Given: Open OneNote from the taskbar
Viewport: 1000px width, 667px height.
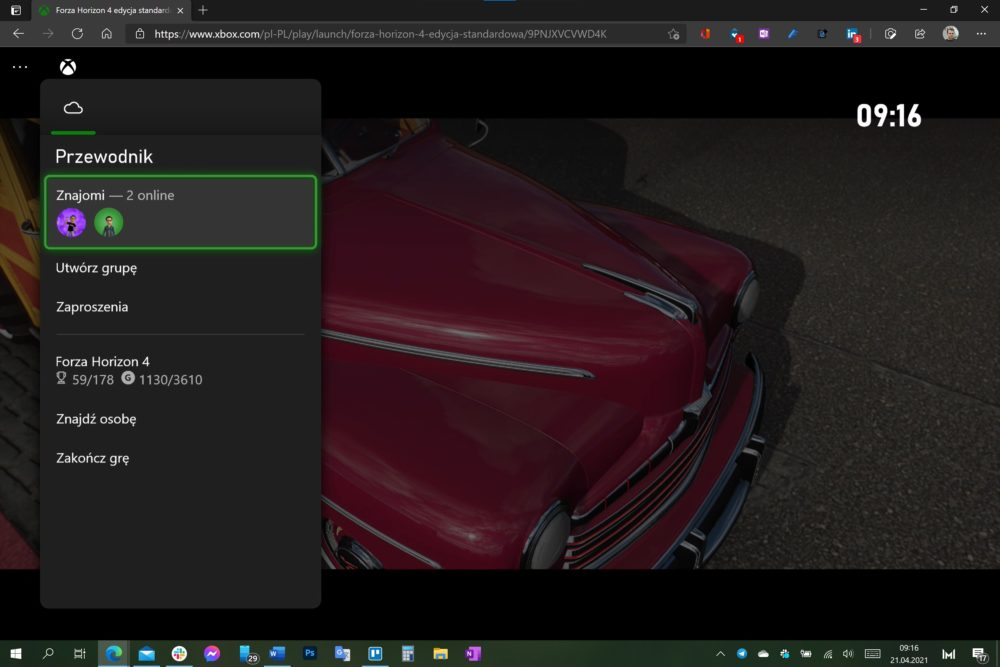Looking at the screenshot, I should (473, 654).
